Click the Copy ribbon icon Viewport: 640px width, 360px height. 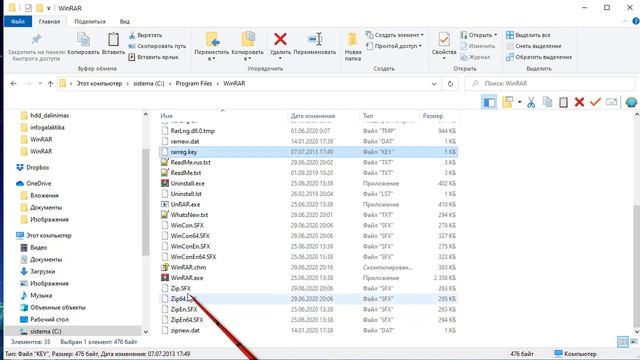(x=83, y=40)
